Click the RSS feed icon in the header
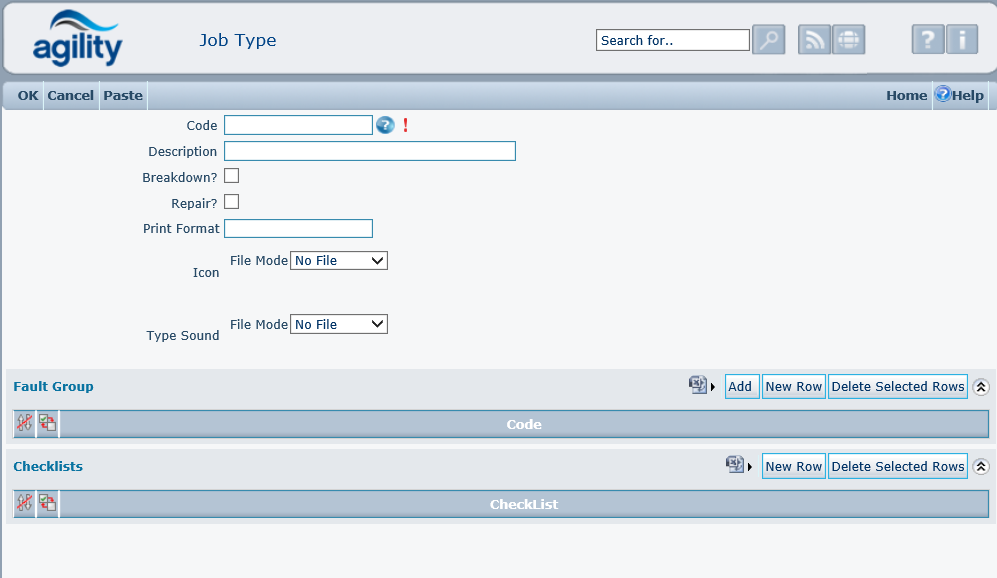The image size is (997, 578). pos(813,39)
